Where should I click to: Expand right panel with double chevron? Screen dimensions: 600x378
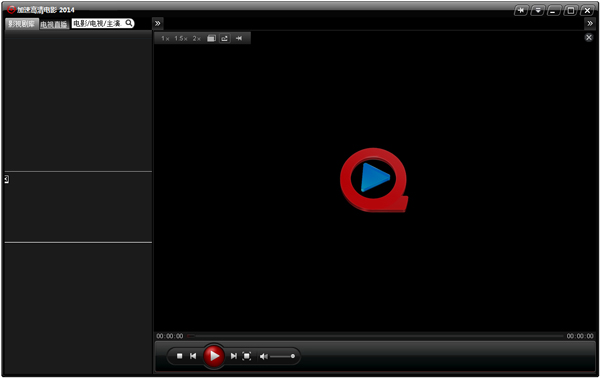(x=590, y=23)
